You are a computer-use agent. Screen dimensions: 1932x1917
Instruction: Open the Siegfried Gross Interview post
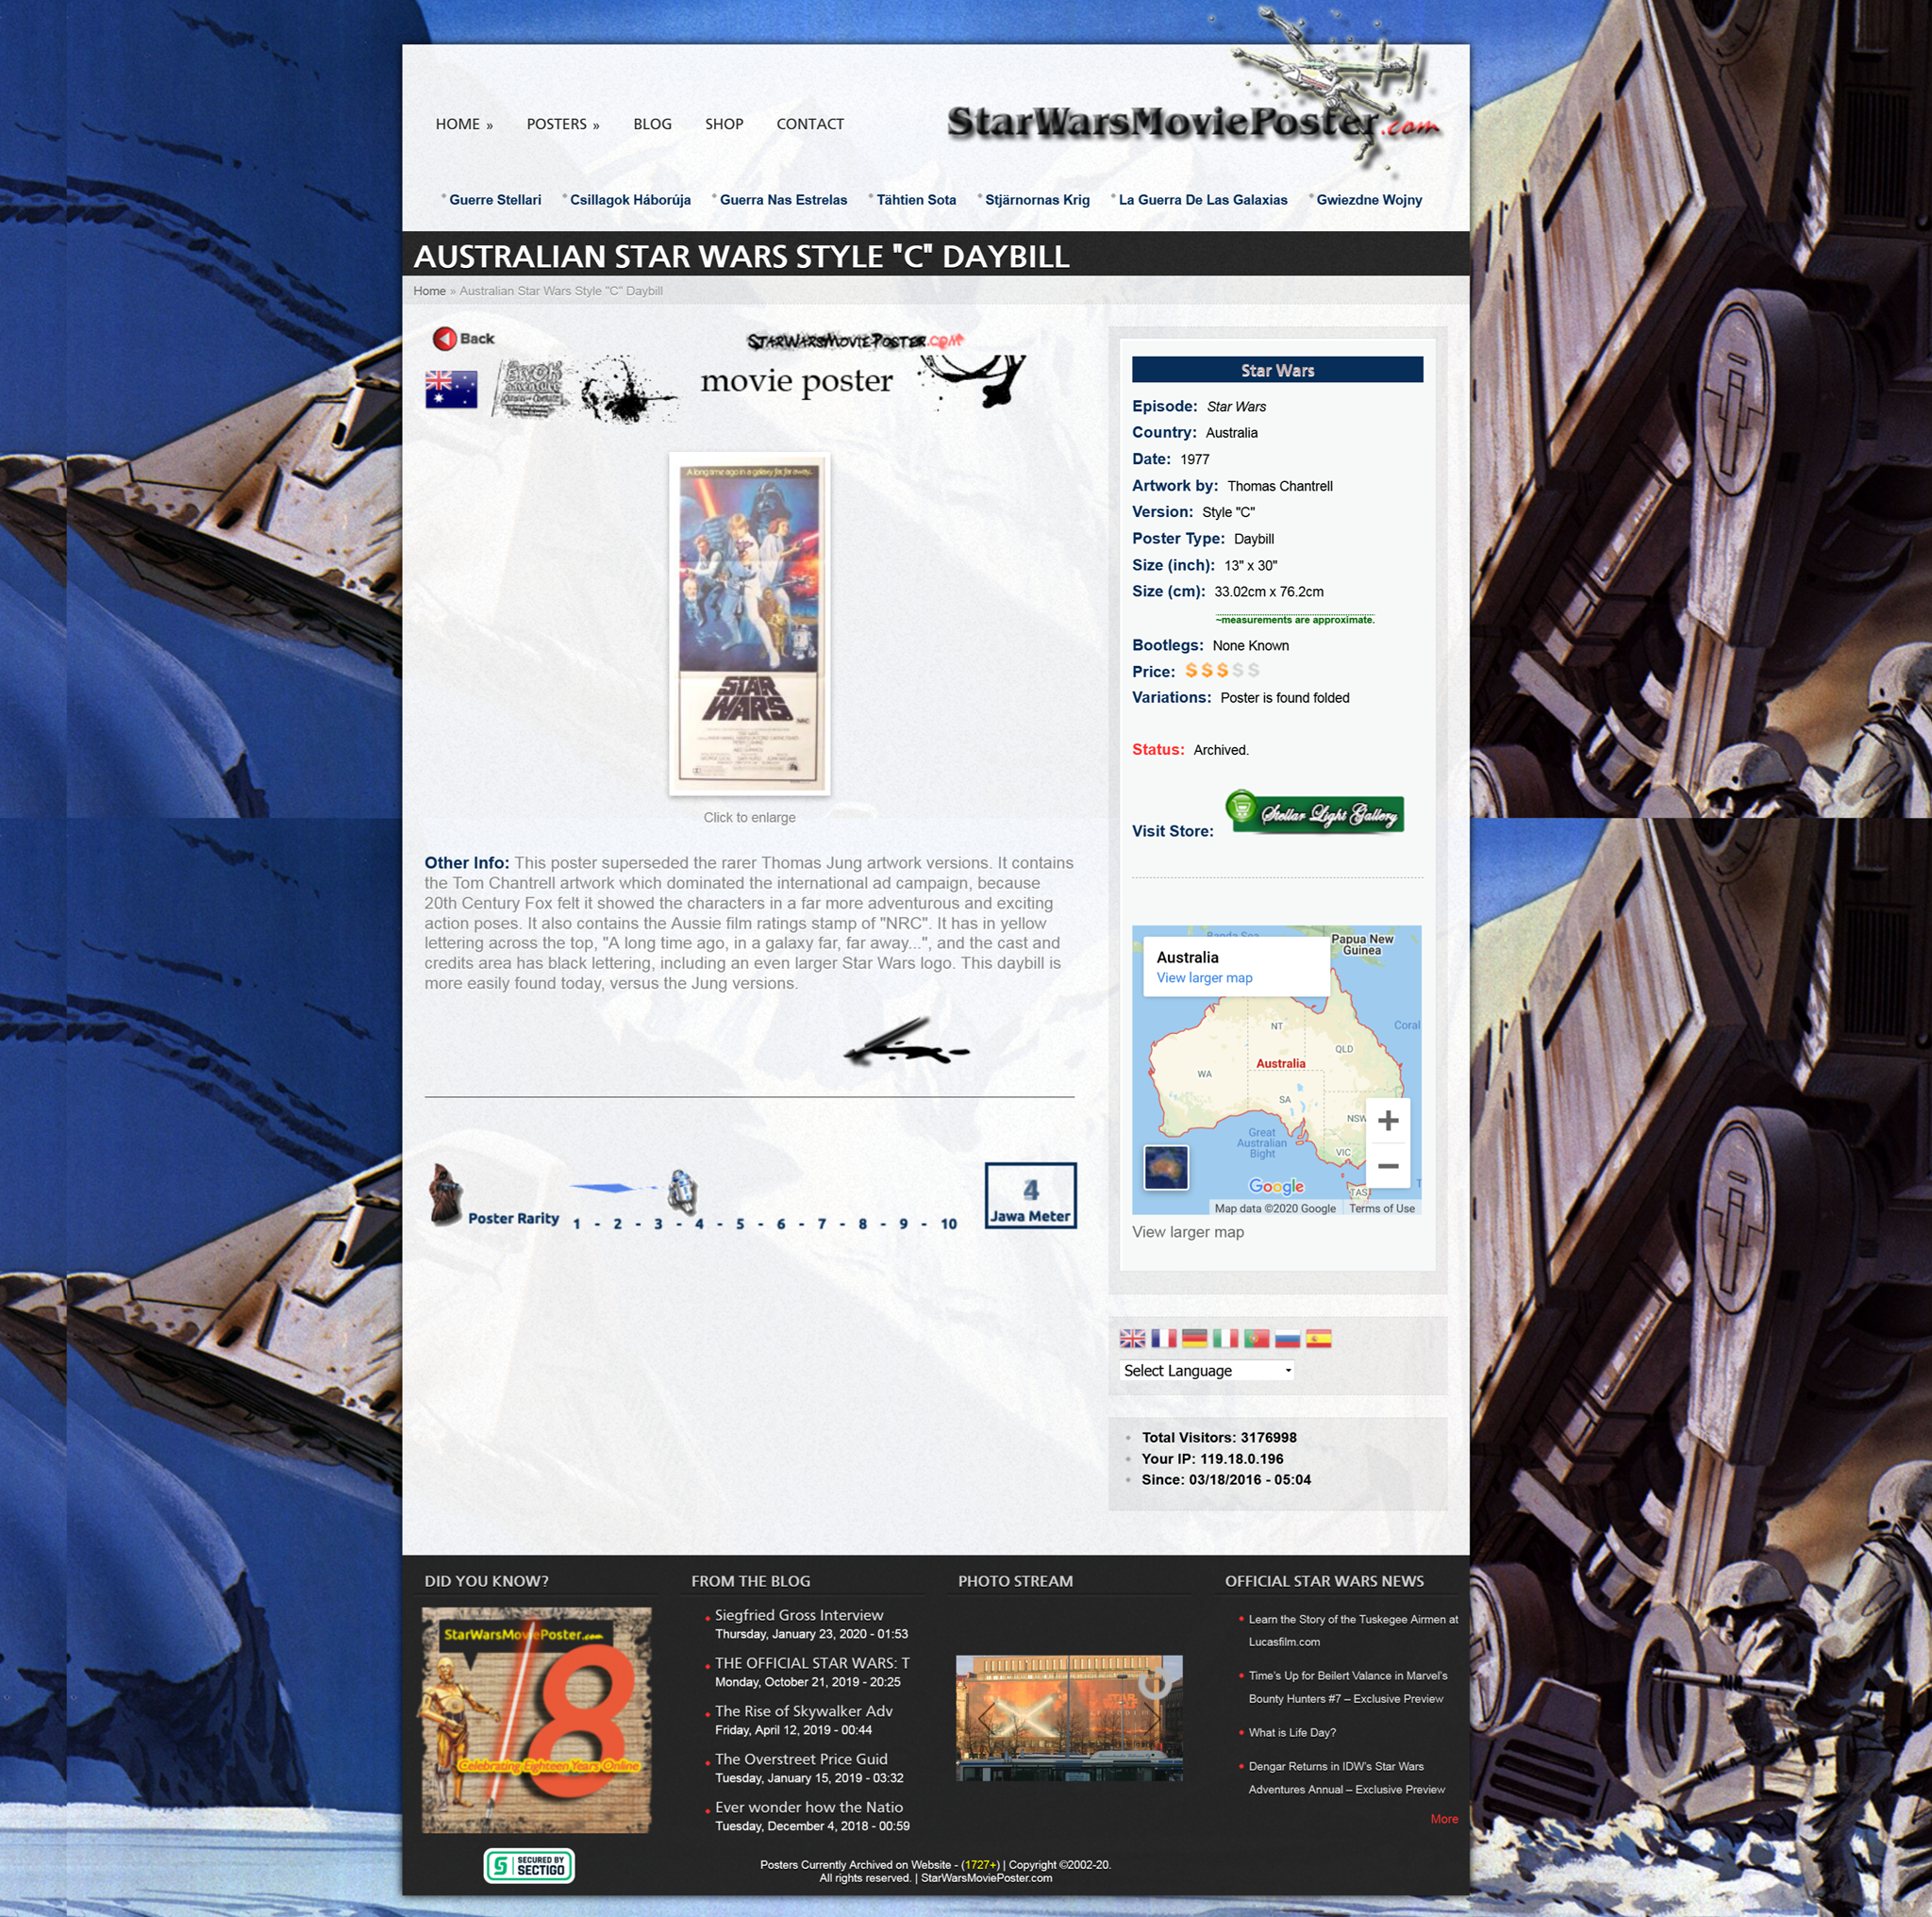(x=799, y=1615)
